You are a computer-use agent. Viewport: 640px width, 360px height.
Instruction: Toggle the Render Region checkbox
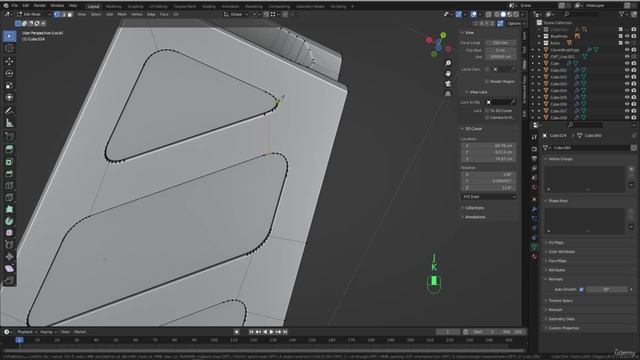coord(487,82)
